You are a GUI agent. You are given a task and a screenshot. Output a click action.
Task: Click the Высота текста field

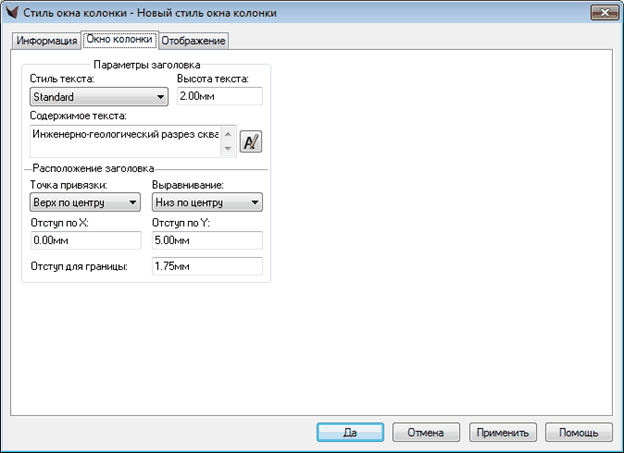[x=218, y=97]
